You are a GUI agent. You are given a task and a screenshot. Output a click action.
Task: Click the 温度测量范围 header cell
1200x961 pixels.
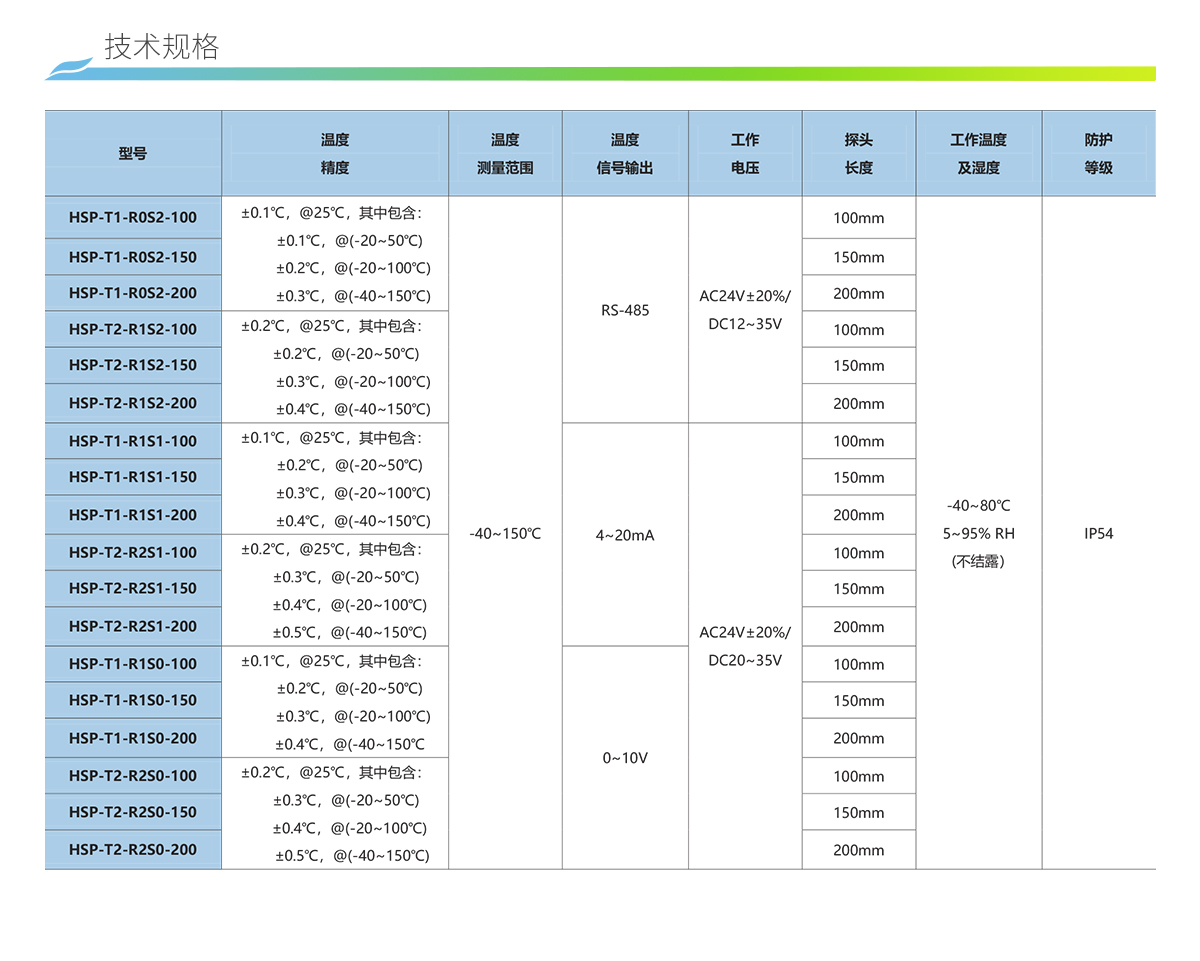point(505,154)
